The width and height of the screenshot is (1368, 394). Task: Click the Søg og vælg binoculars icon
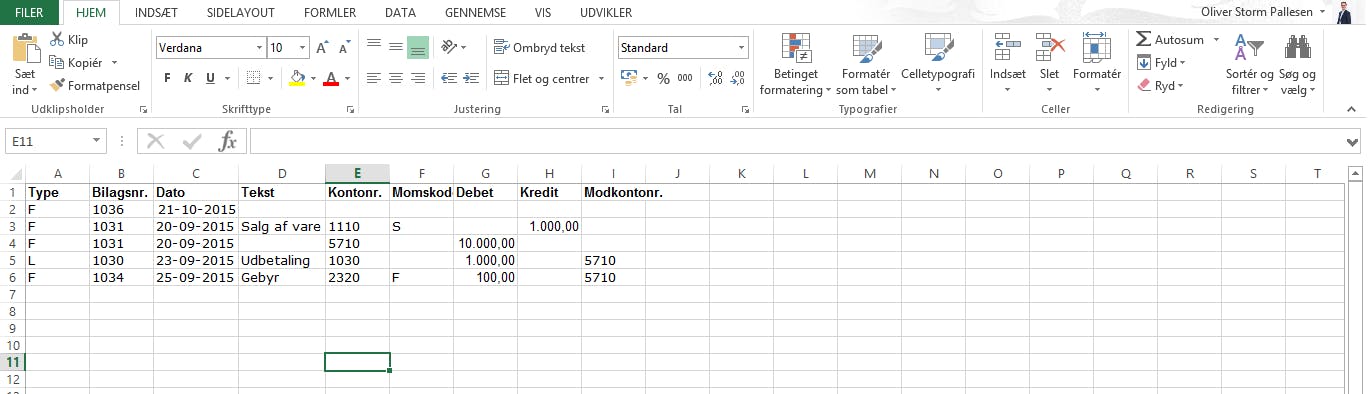1298,47
